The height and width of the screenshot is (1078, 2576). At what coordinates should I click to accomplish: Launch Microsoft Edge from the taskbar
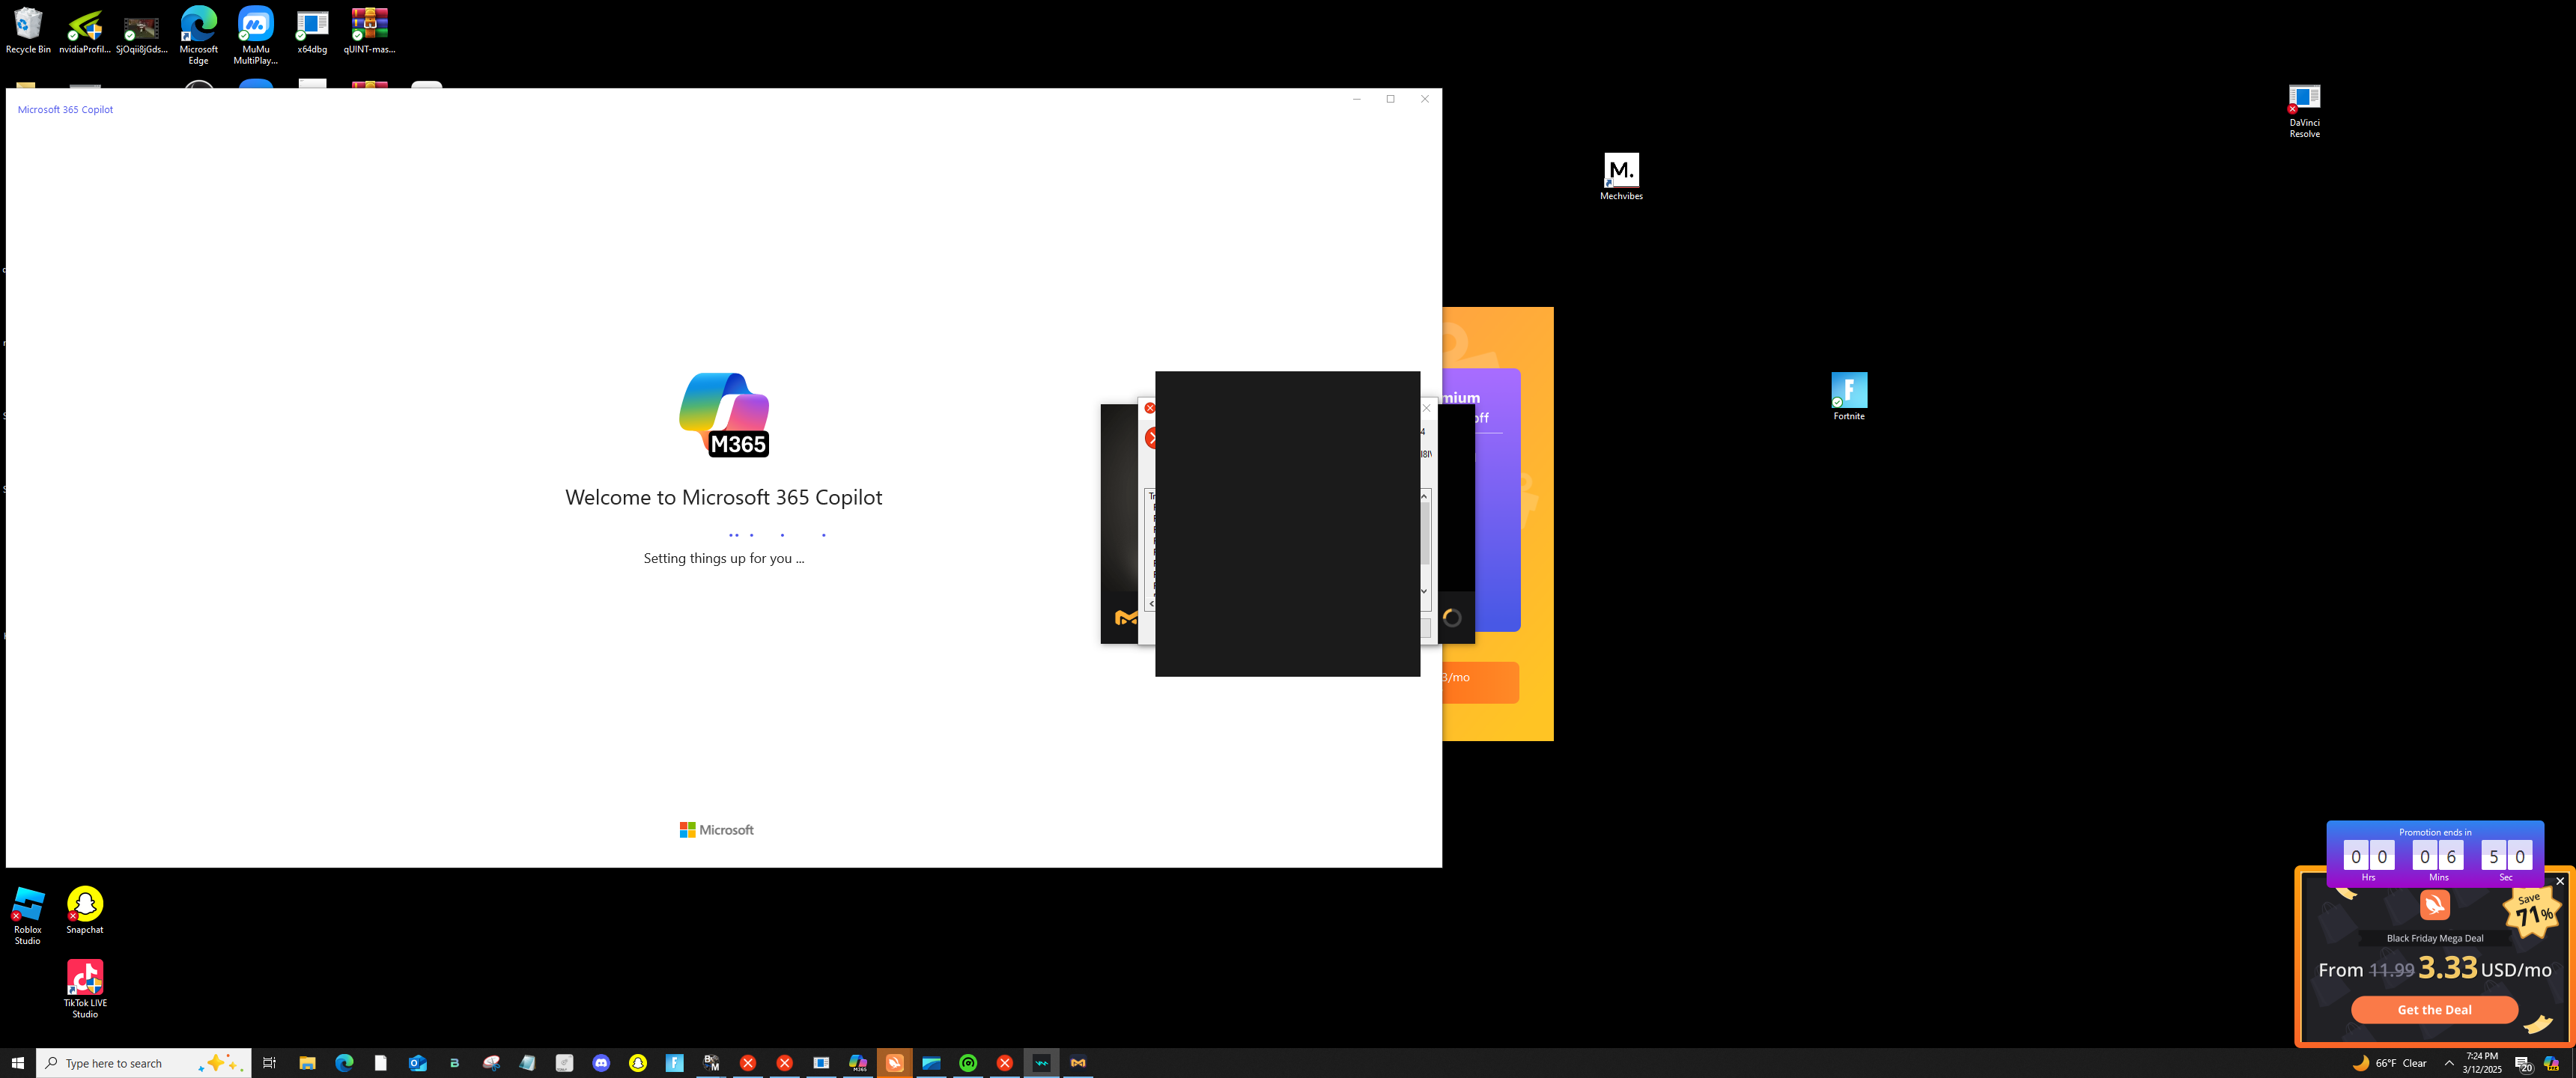coord(344,1063)
